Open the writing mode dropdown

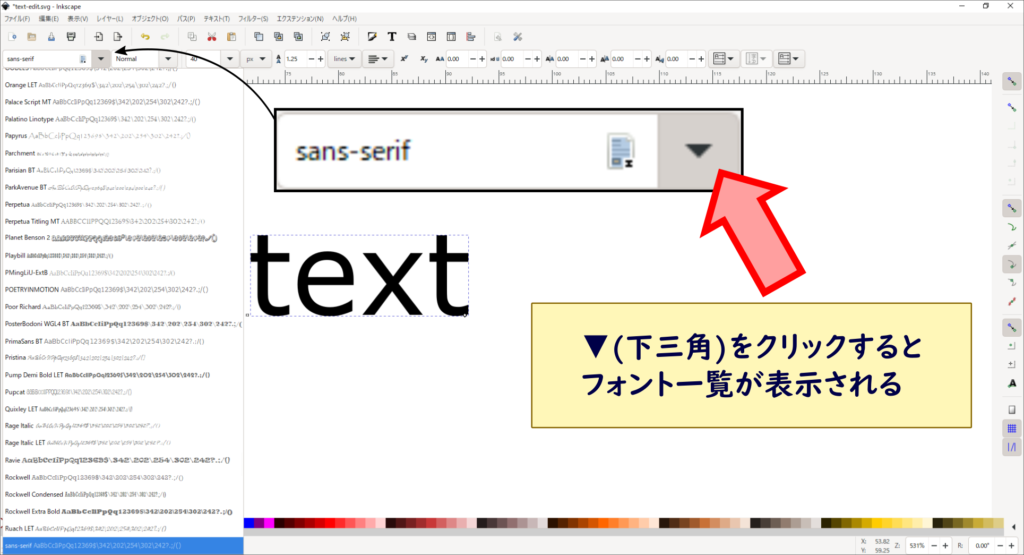(723, 59)
